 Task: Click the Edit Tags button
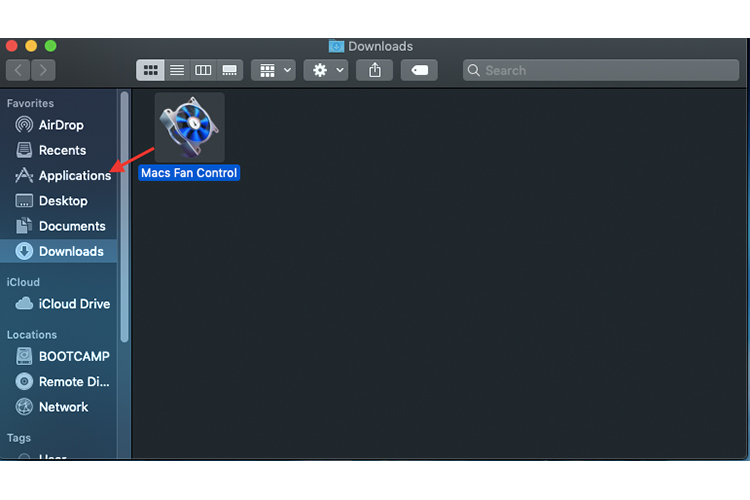point(419,70)
